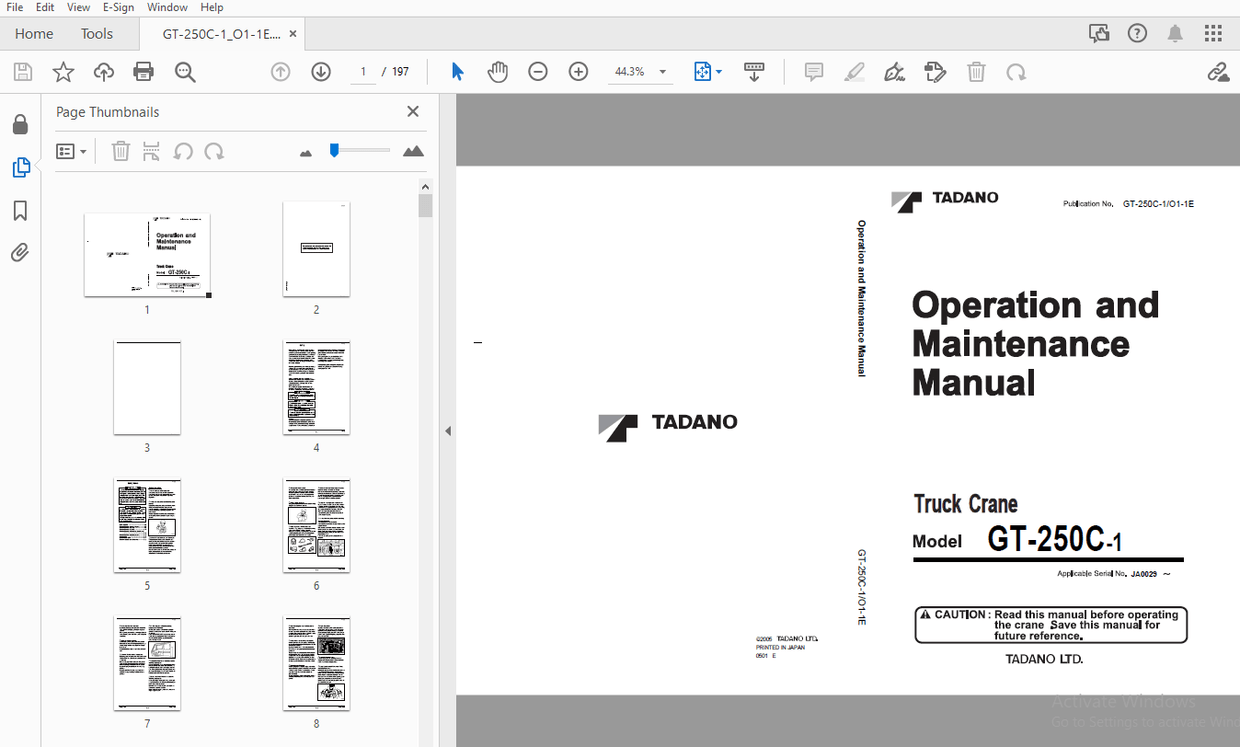Open the Add Comment tool
The width and height of the screenshot is (1240, 747).
(813, 71)
